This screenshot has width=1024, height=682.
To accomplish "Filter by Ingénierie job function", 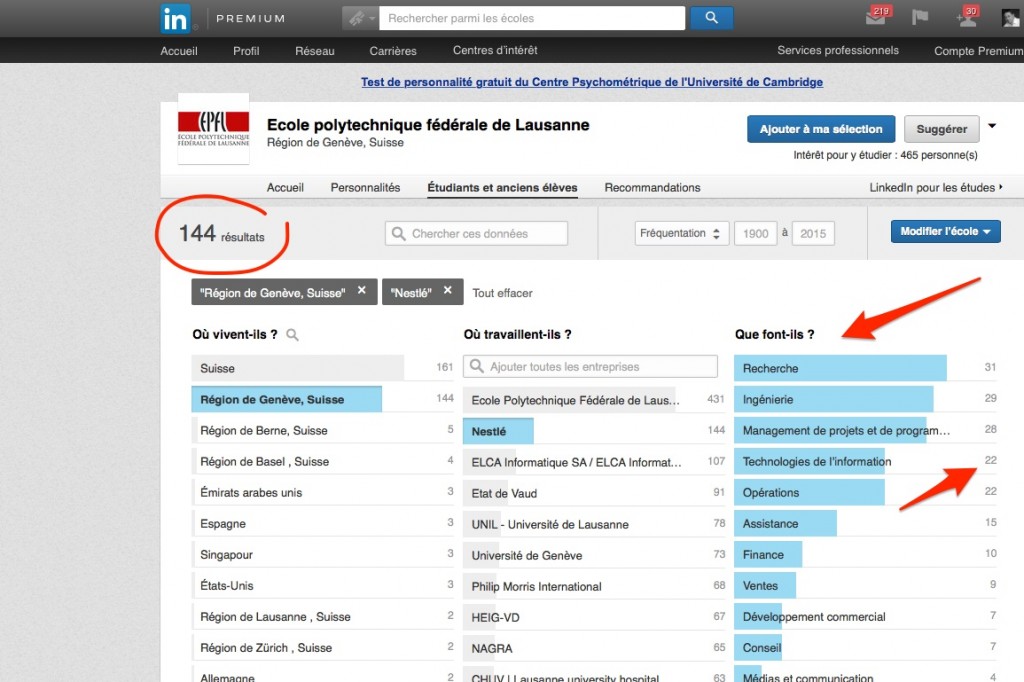I will tap(866, 399).
